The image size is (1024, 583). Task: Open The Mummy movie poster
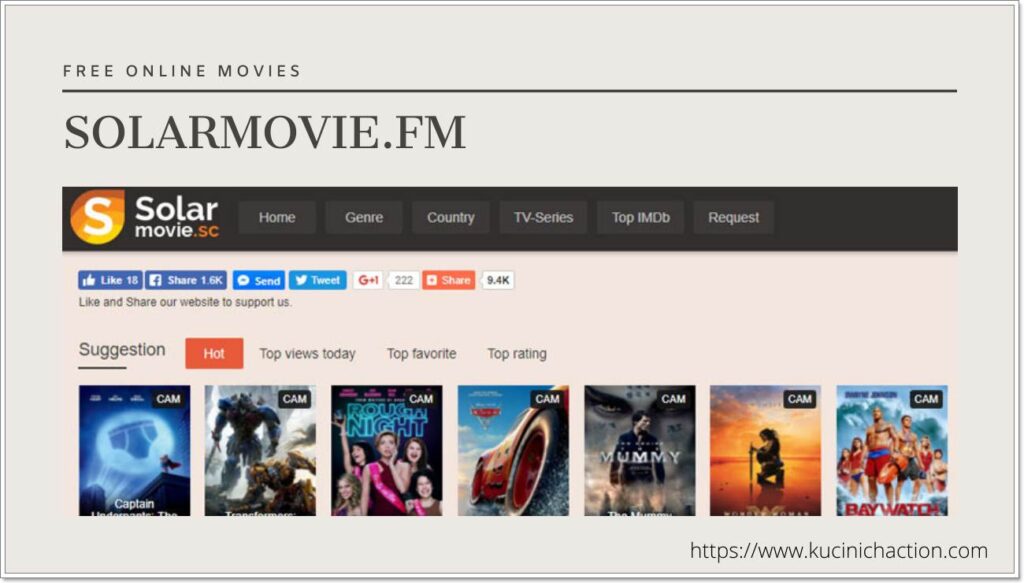point(640,450)
